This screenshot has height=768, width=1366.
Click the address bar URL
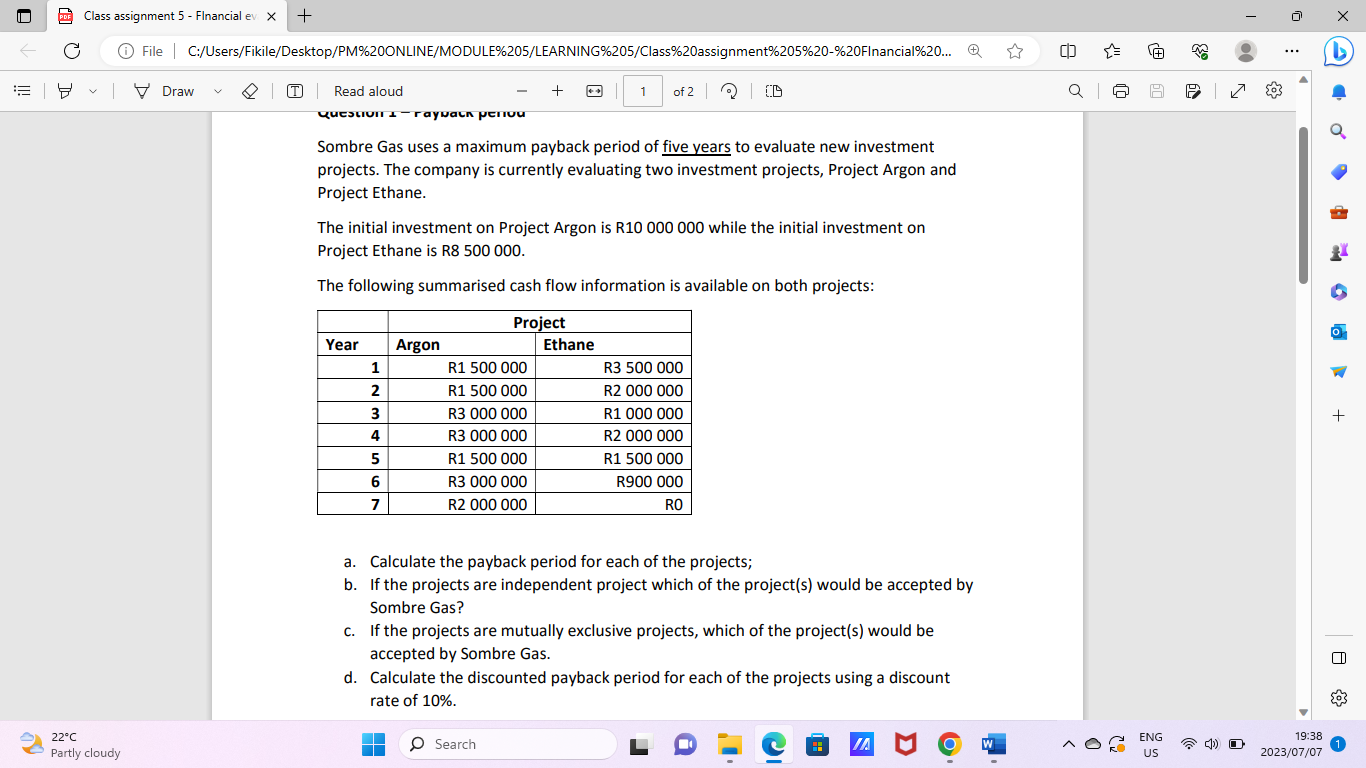point(568,51)
